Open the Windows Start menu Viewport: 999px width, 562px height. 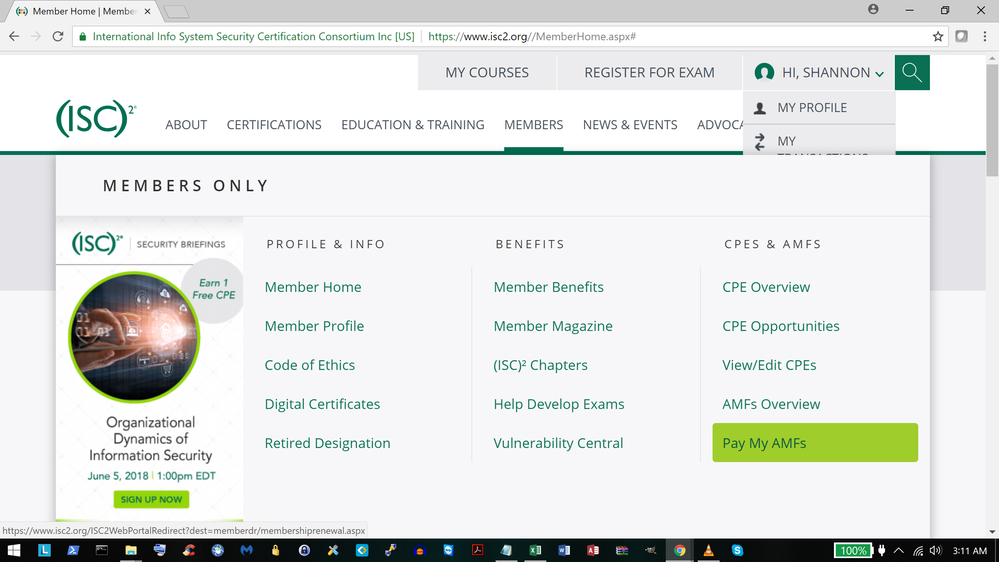pos(14,550)
